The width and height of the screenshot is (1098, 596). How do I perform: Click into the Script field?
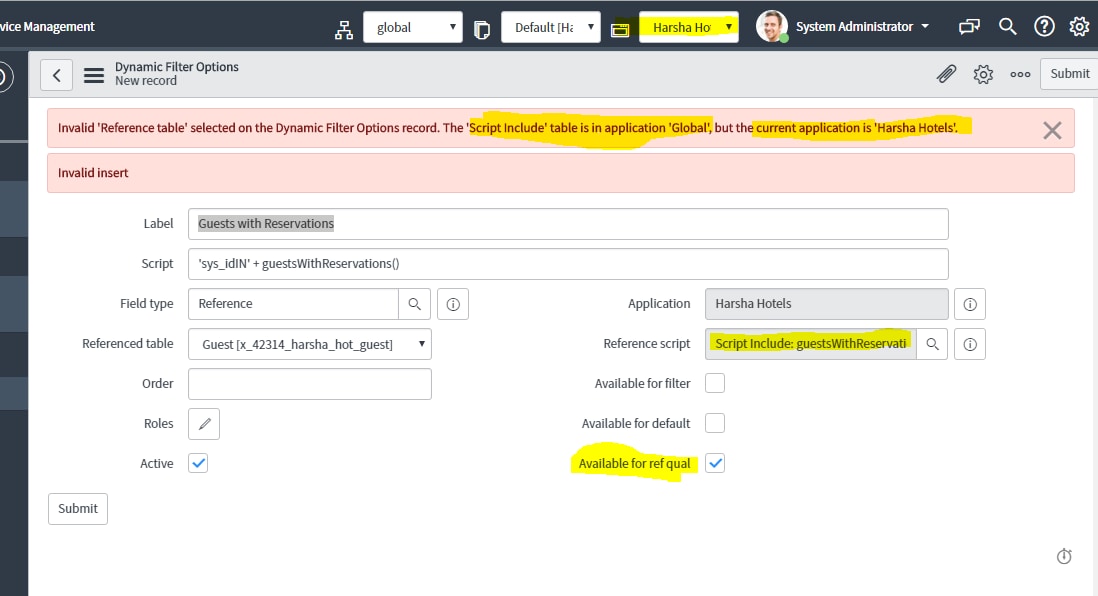tap(568, 264)
